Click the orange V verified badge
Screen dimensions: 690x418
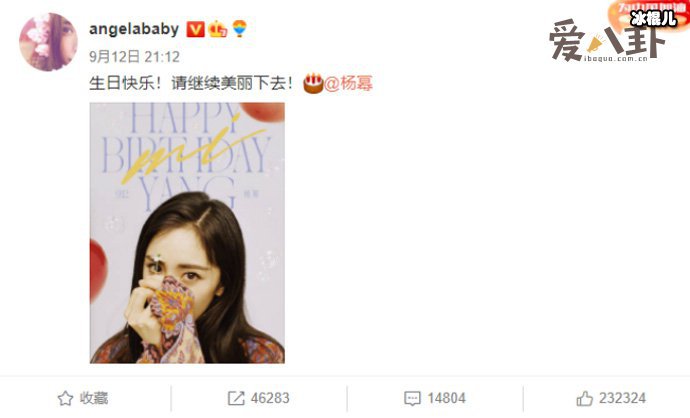coord(195,29)
